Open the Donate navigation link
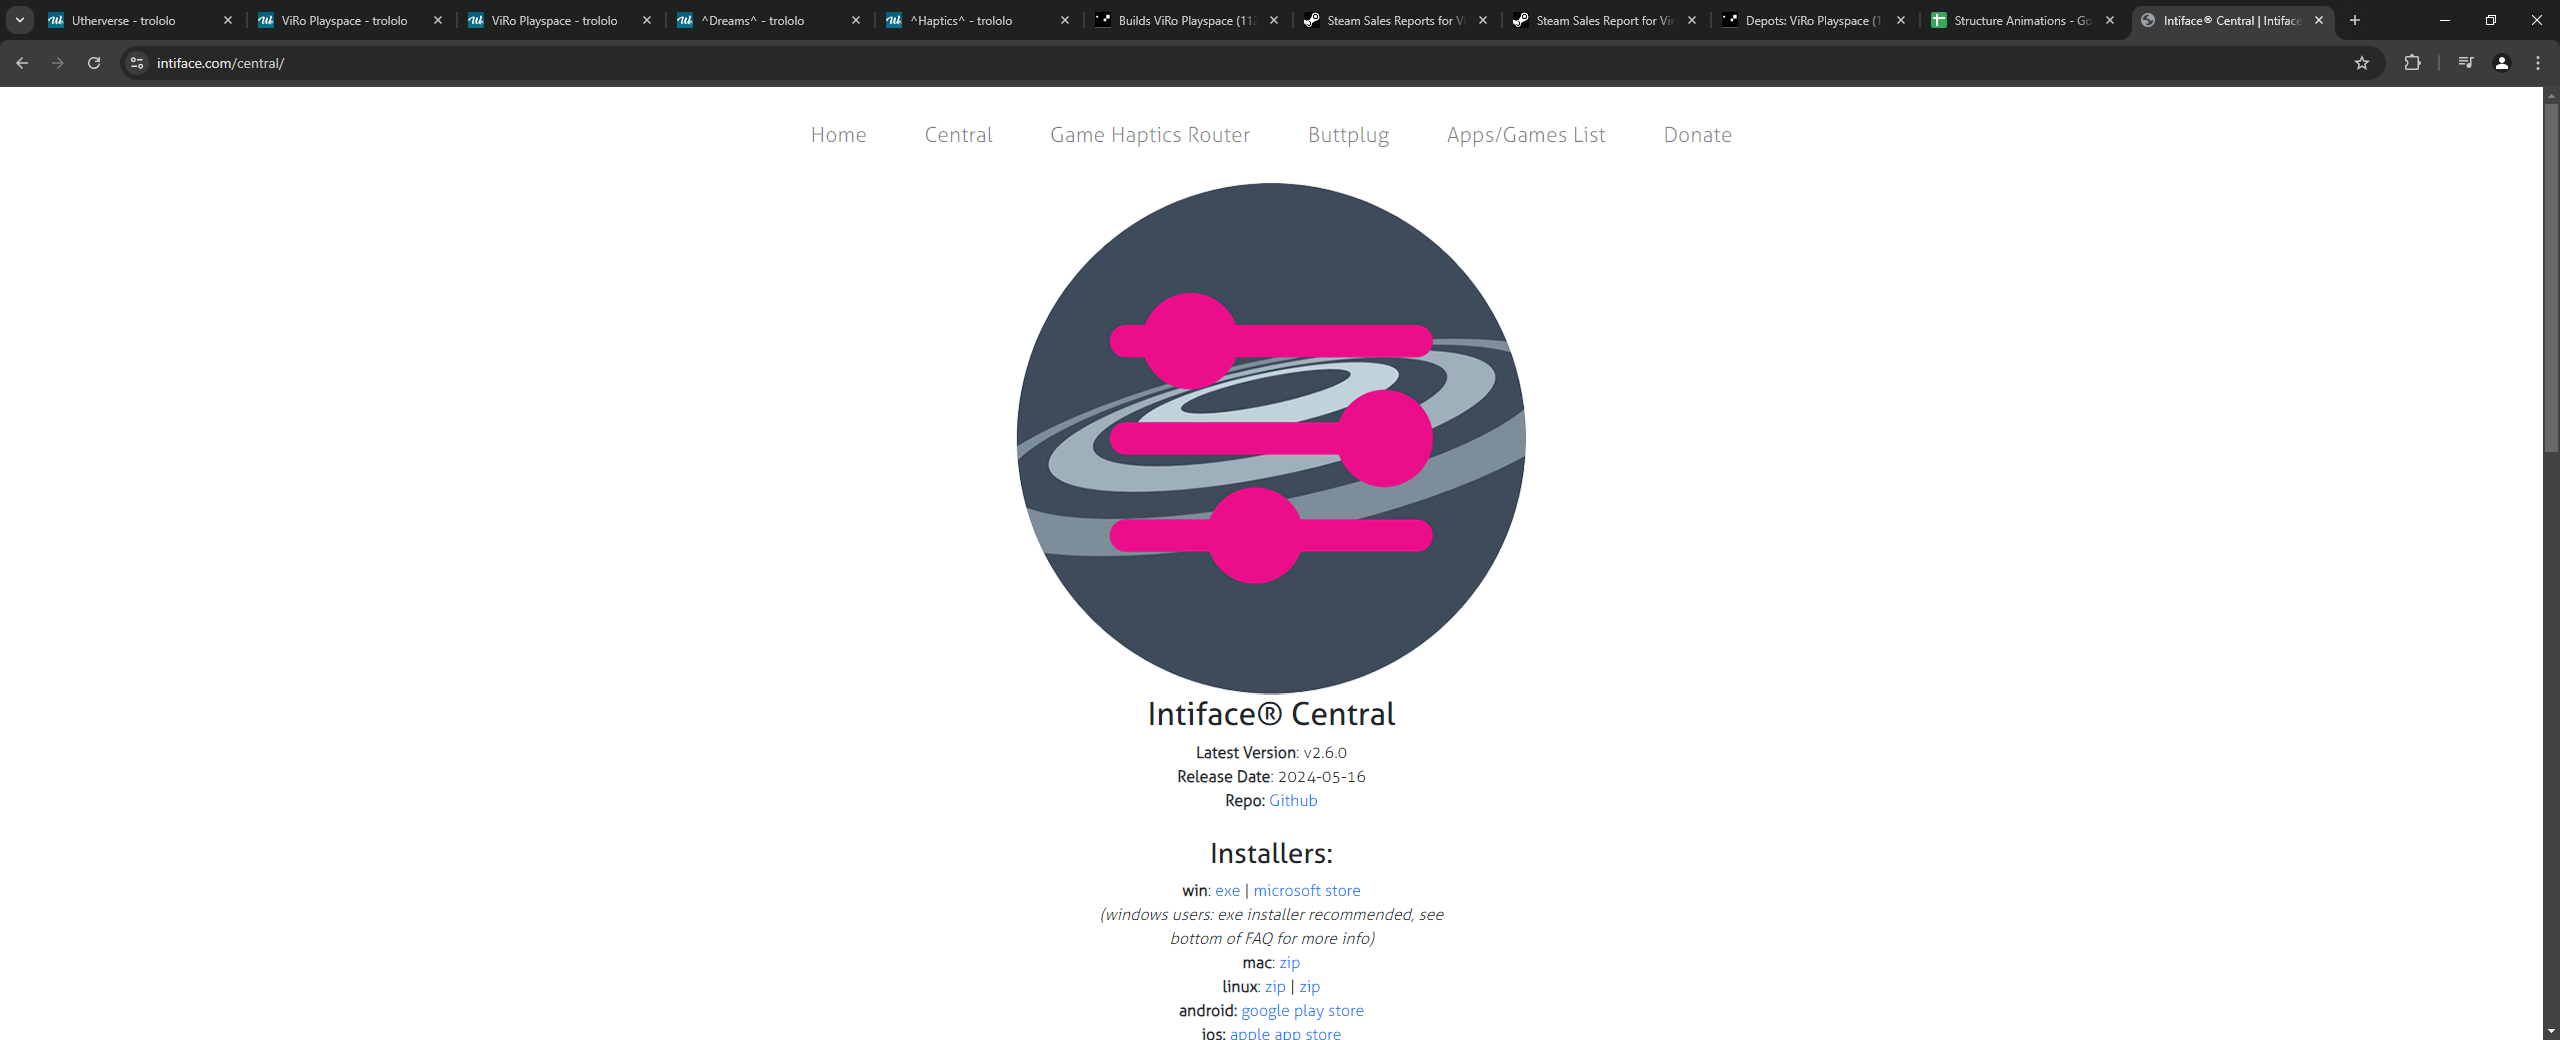This screenshot has height=1040, width=2560. pos(1697,135)
